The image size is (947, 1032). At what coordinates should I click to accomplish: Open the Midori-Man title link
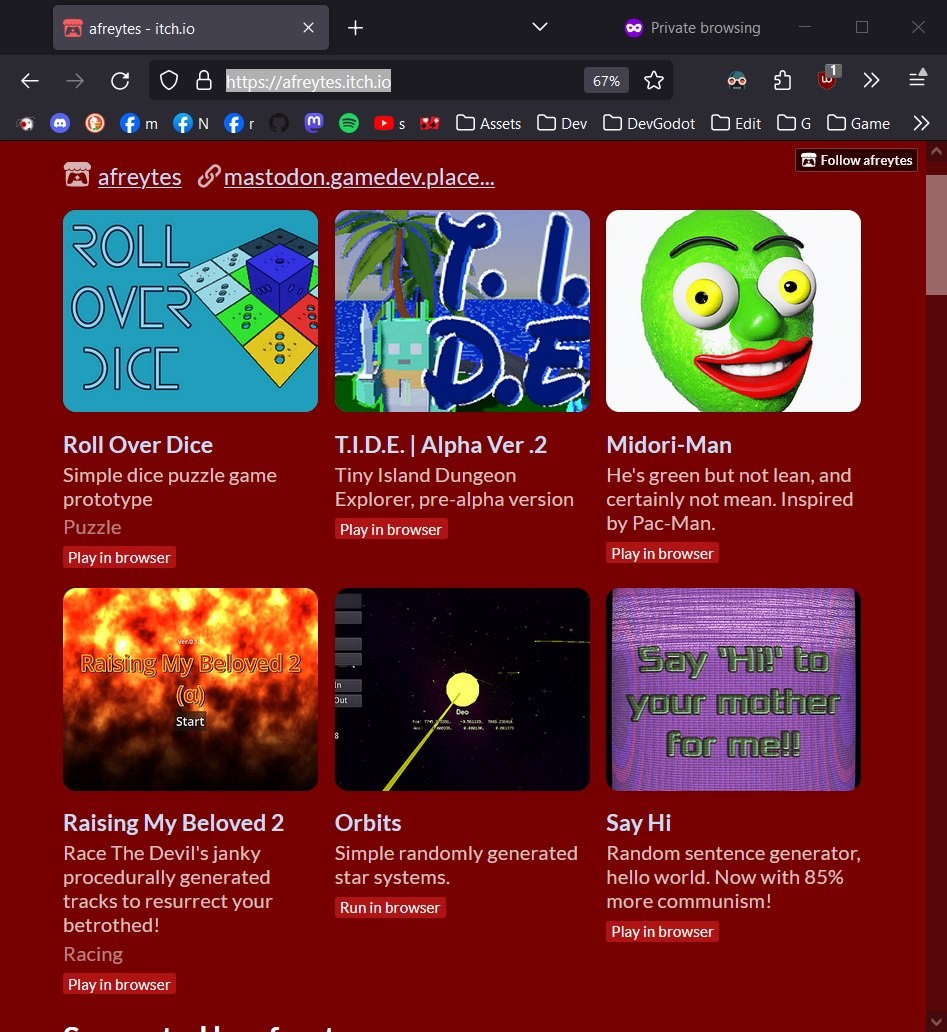[x=669, y=445]
